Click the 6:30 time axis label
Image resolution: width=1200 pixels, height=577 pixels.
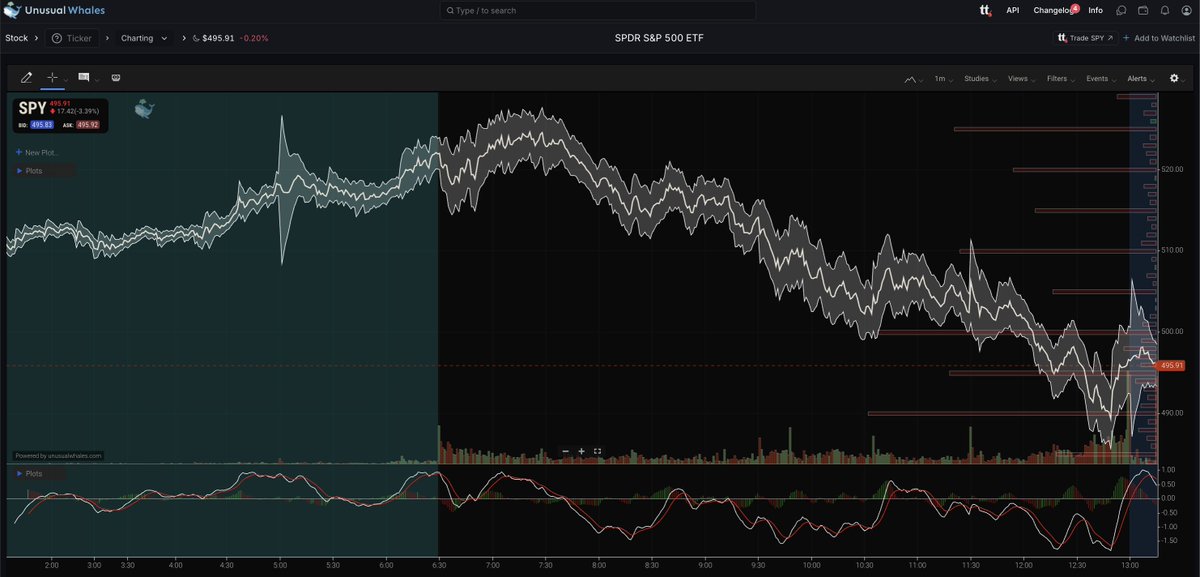(x=438, y=564)
